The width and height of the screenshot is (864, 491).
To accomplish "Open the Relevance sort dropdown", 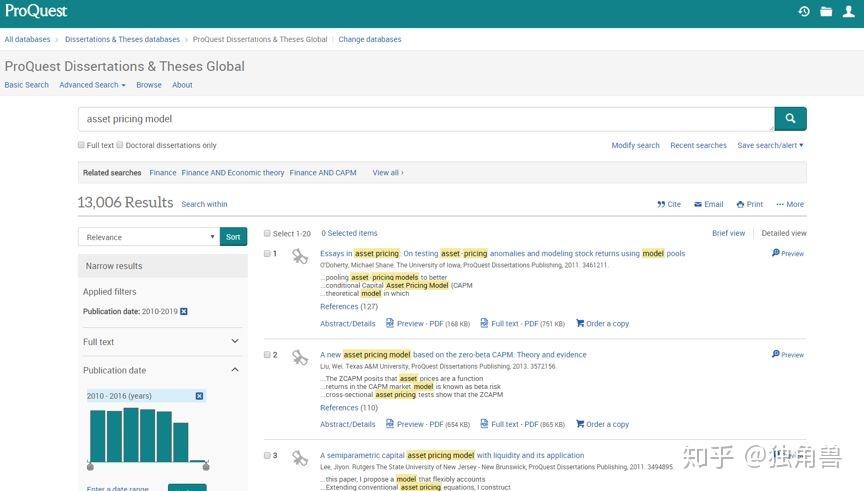I will point(149,237).
